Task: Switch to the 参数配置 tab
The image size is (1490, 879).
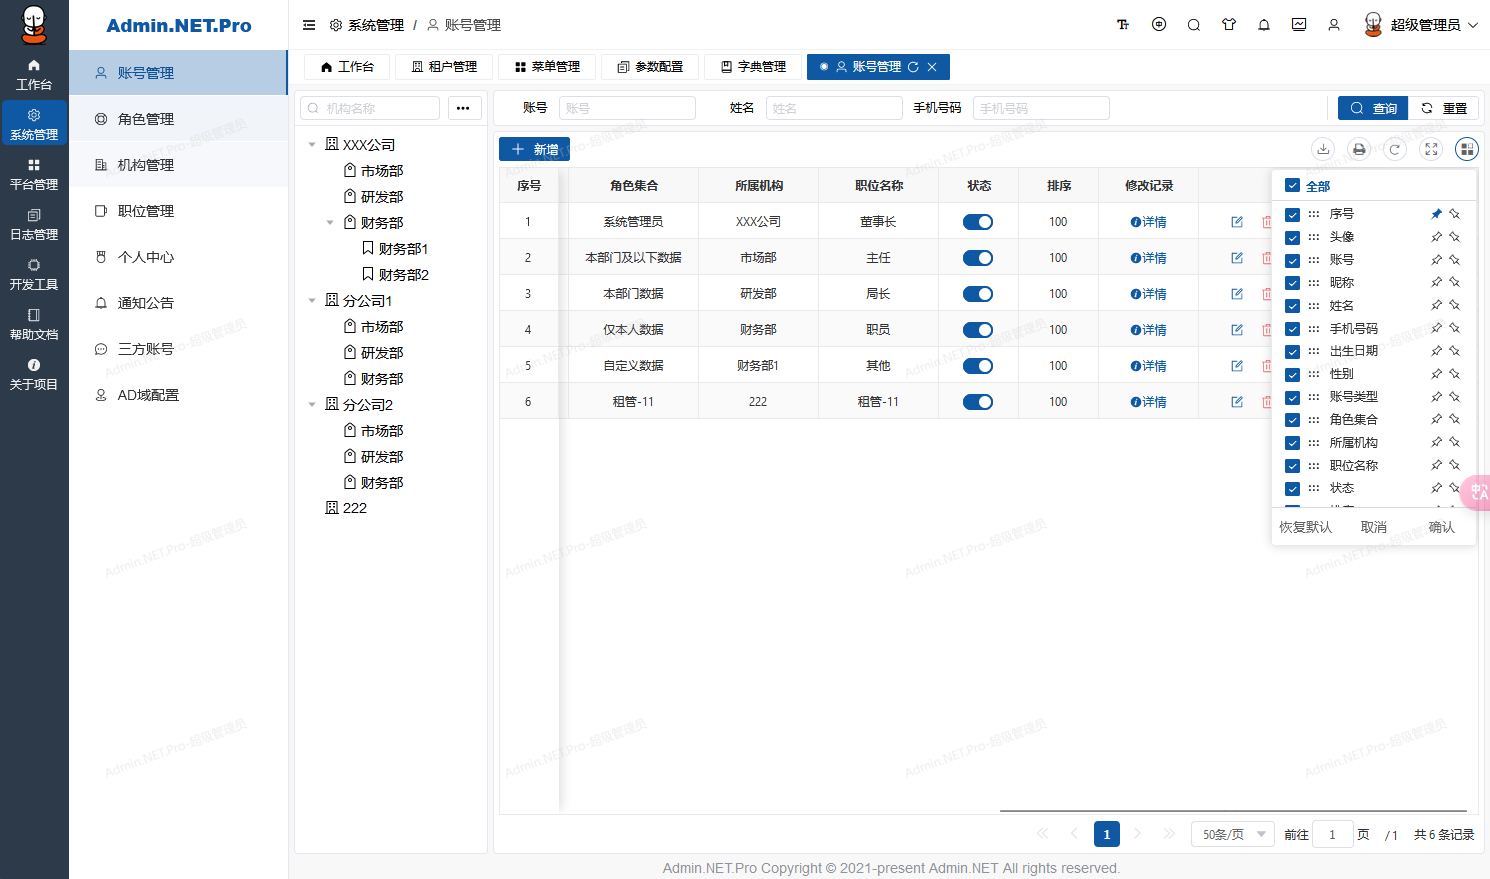Action: click(x=650, y=67)
